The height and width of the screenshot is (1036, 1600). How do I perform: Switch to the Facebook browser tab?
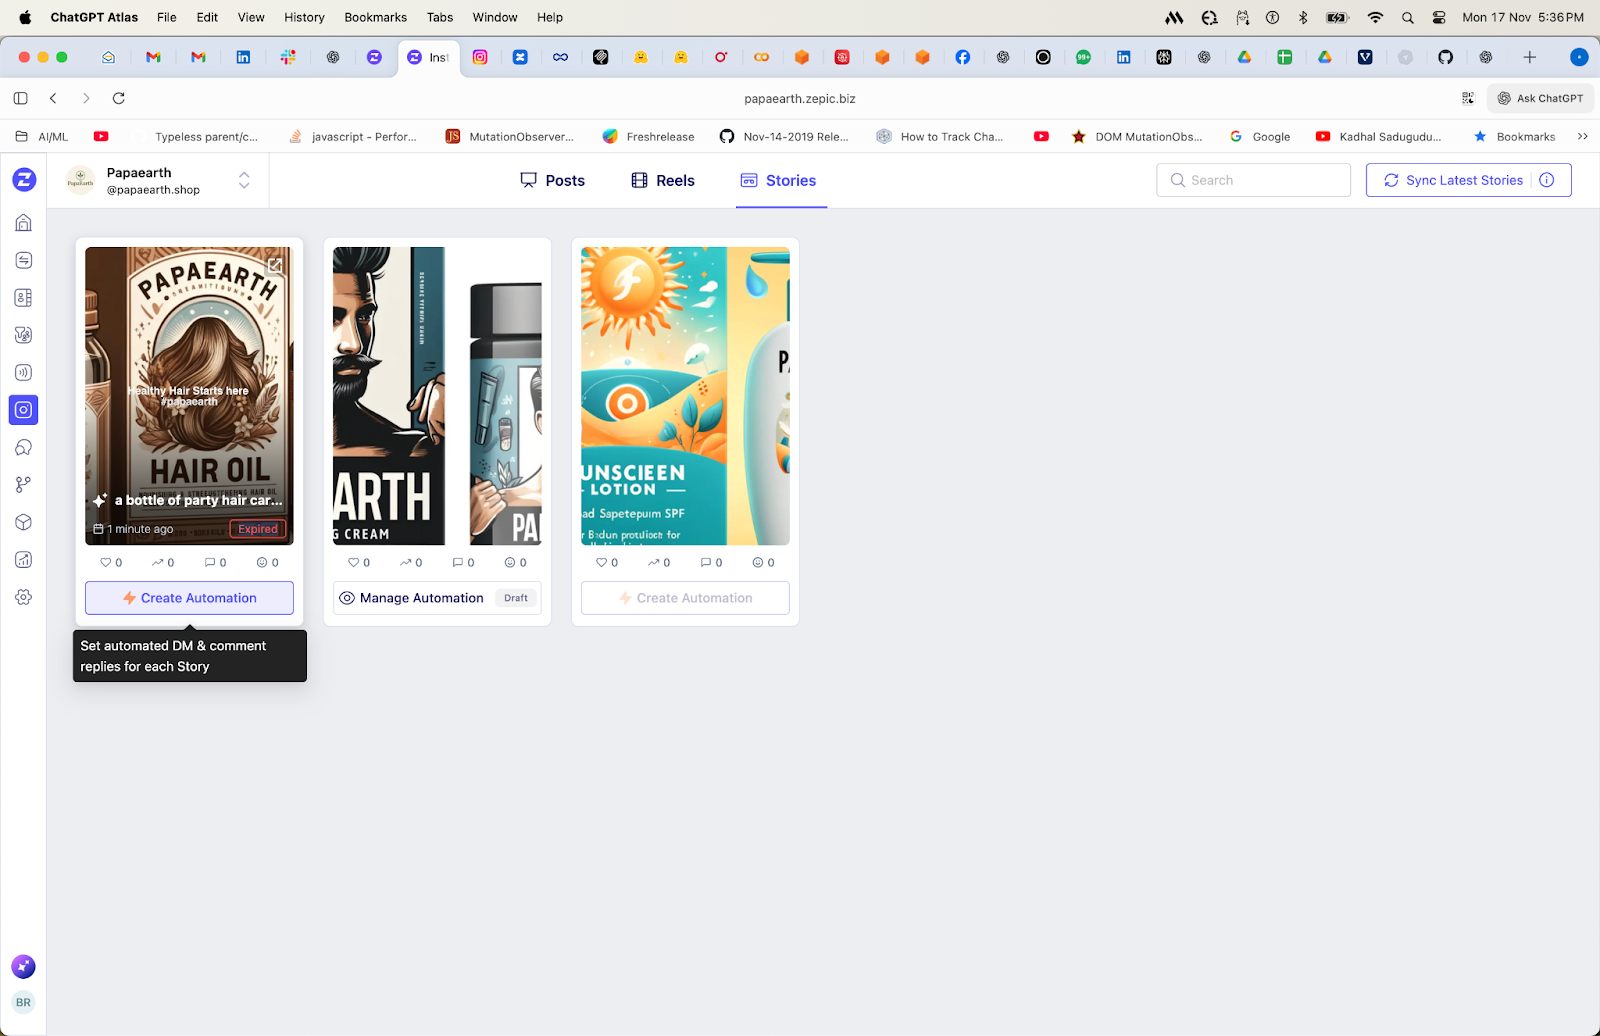(x=963, y=57)
